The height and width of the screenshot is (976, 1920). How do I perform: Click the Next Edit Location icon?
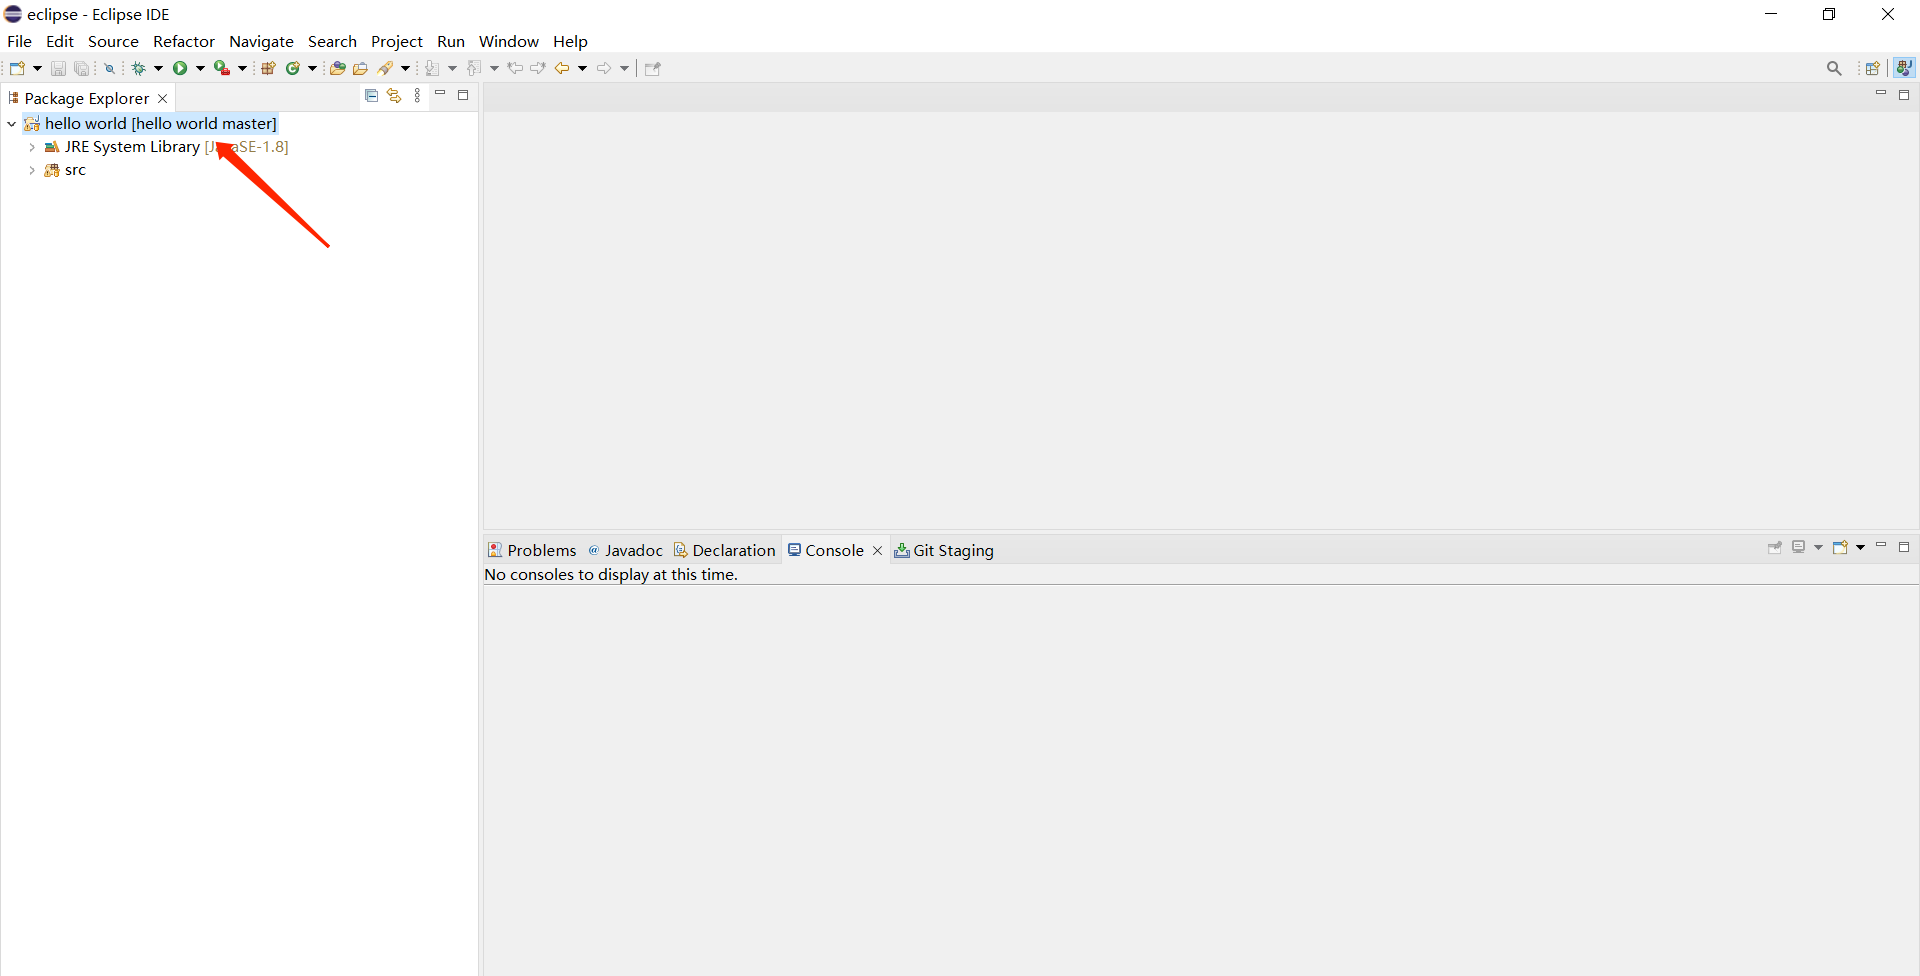(x=538, y=68)
